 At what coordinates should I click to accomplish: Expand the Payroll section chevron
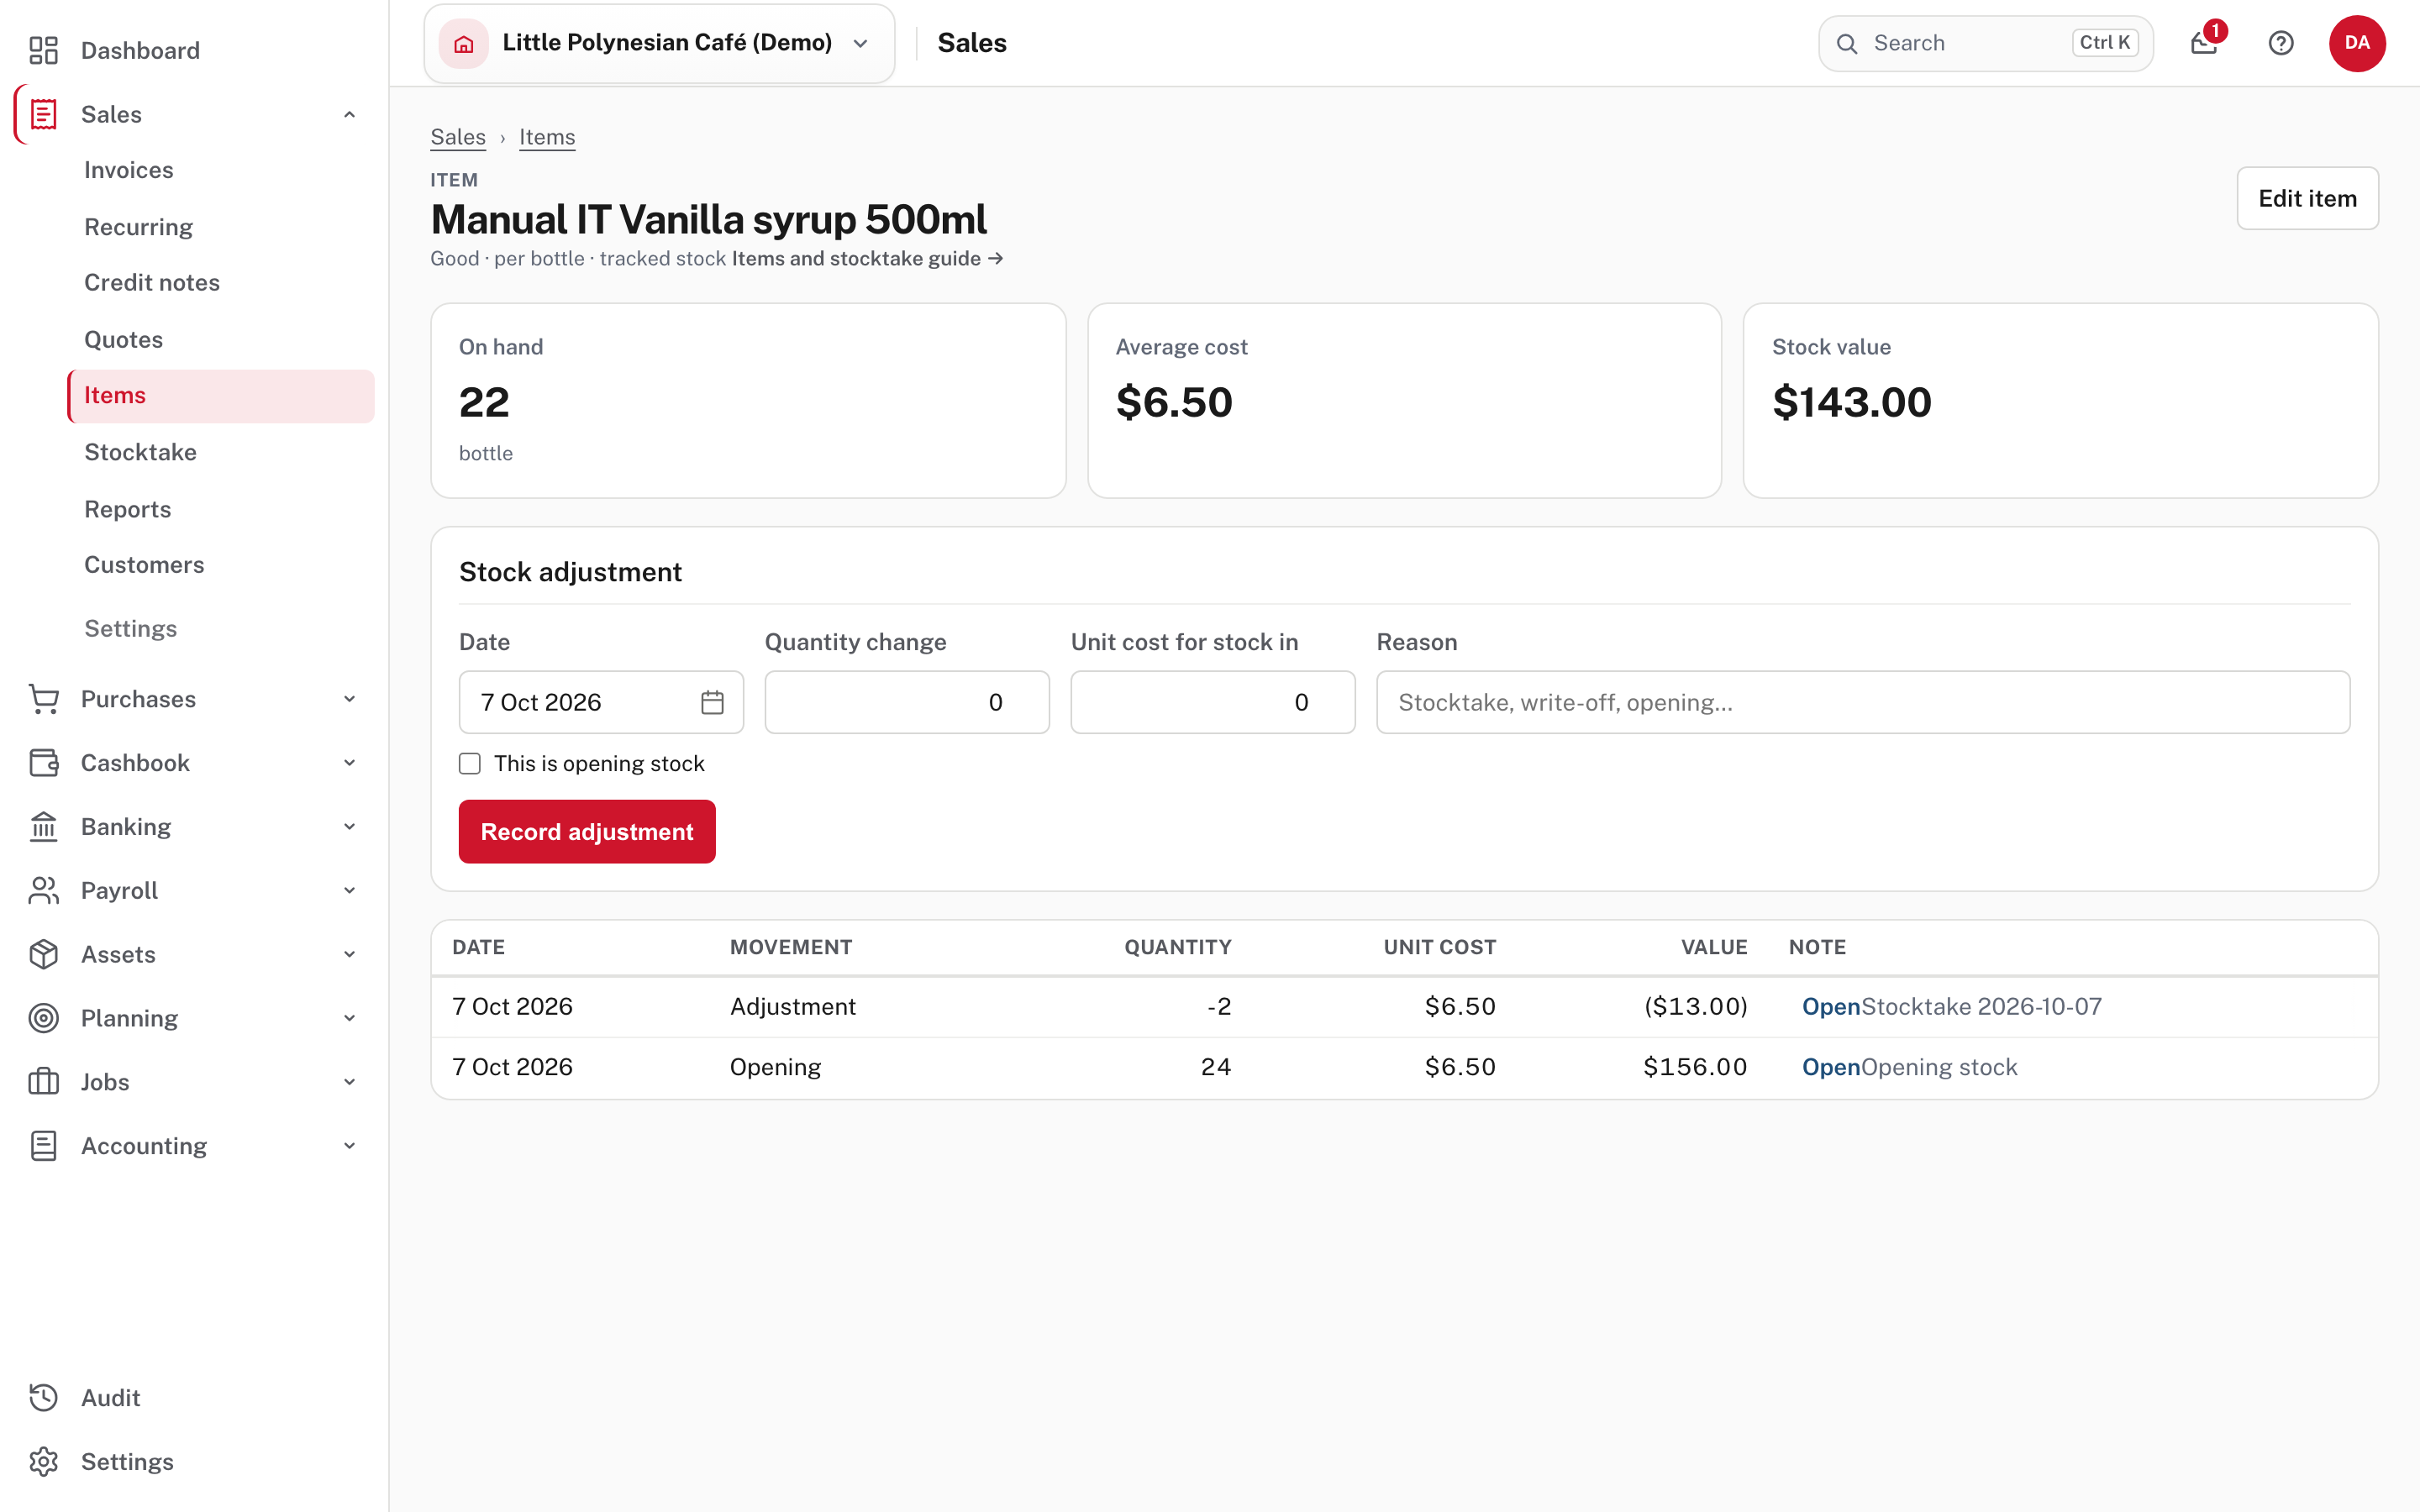pos(349,890)
